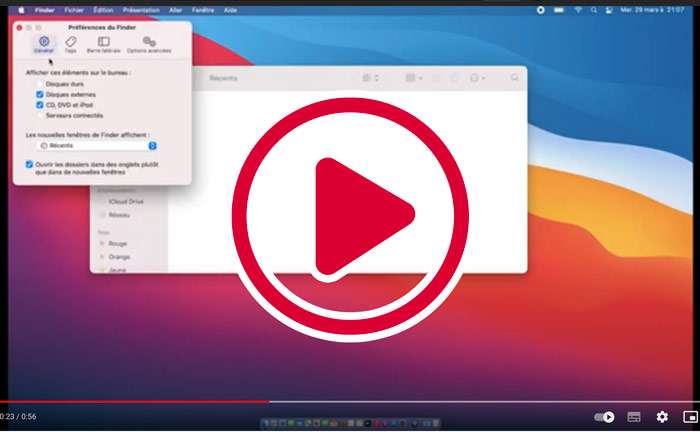Select the Rouge tag in sidebar

(x=117, y=244)
